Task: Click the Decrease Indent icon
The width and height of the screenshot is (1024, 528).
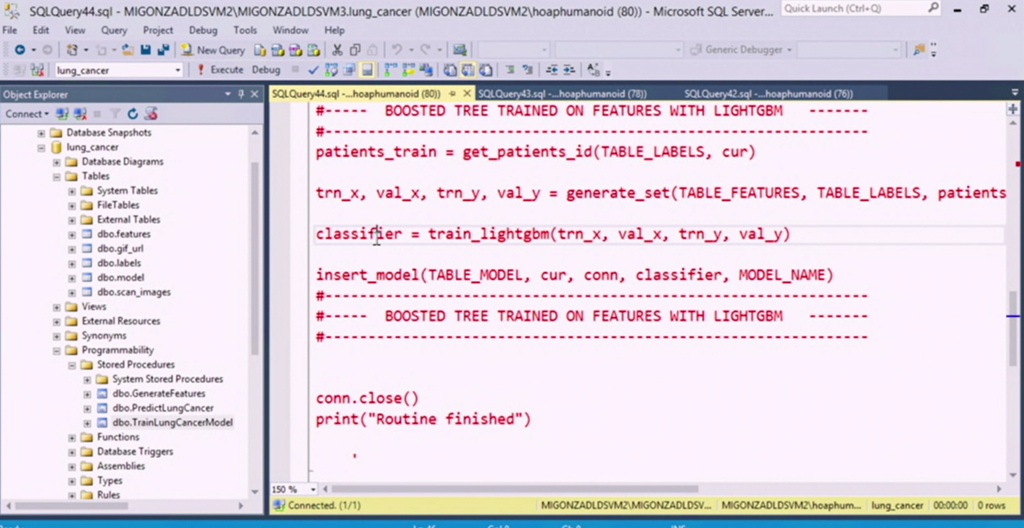Action: [x=552, y=70]
